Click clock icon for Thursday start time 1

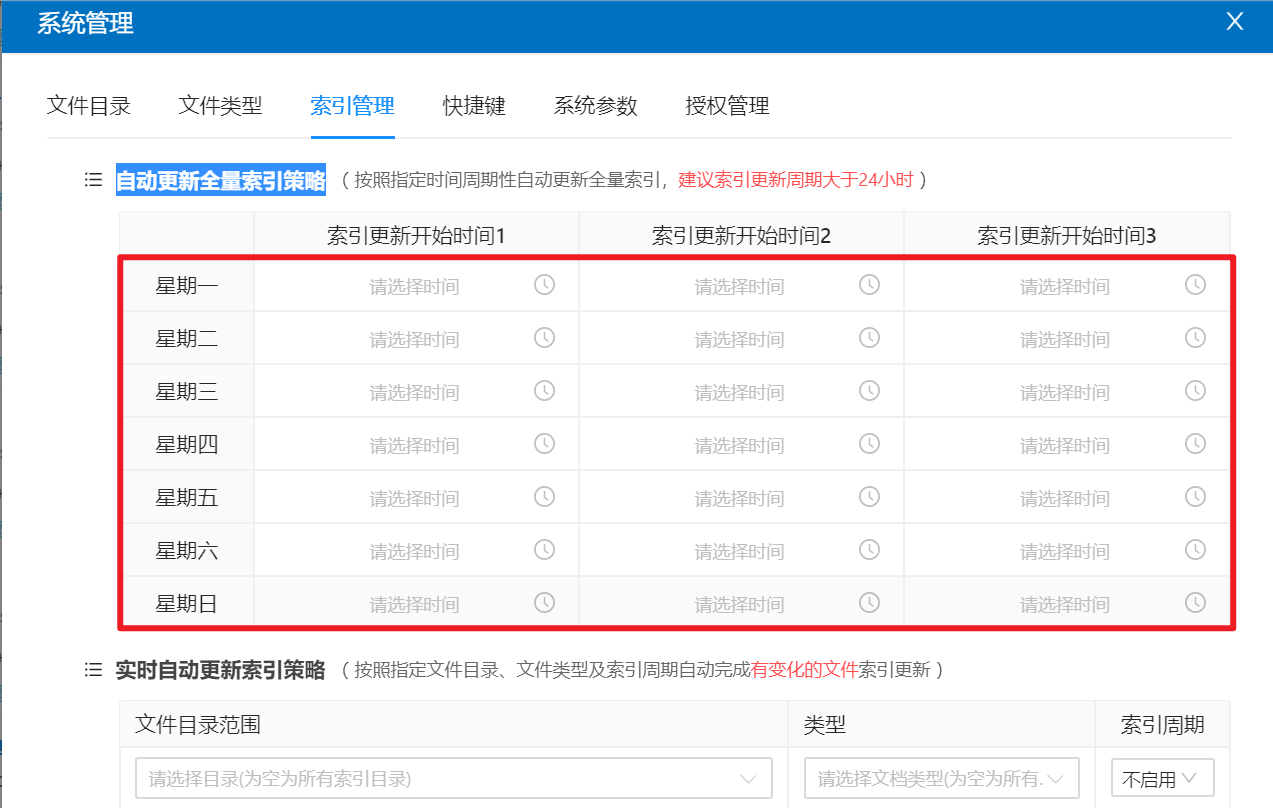click(x=544, y=444)
